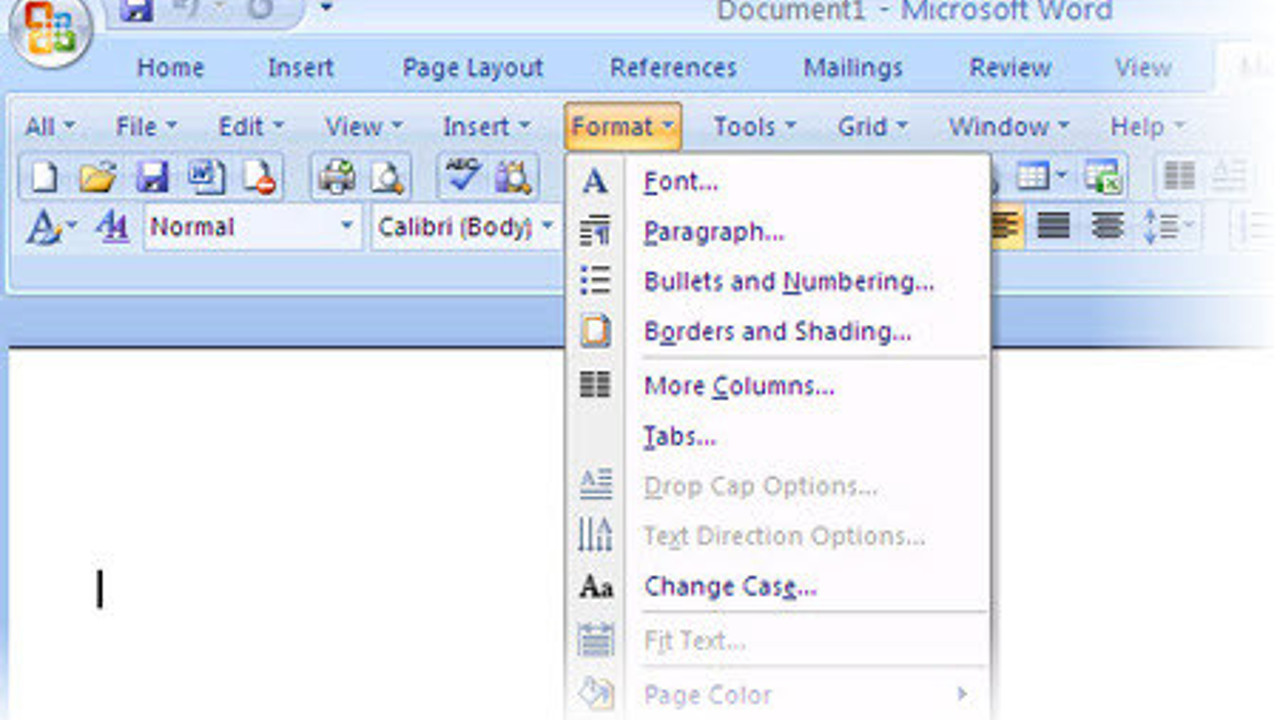Click the floppy disk Save toolbar icon
This screenshot has height=720, width=1280.
[152, 177]
